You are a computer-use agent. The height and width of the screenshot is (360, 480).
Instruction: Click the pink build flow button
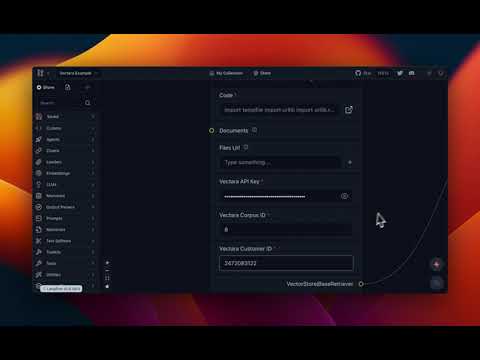point(437,264)
